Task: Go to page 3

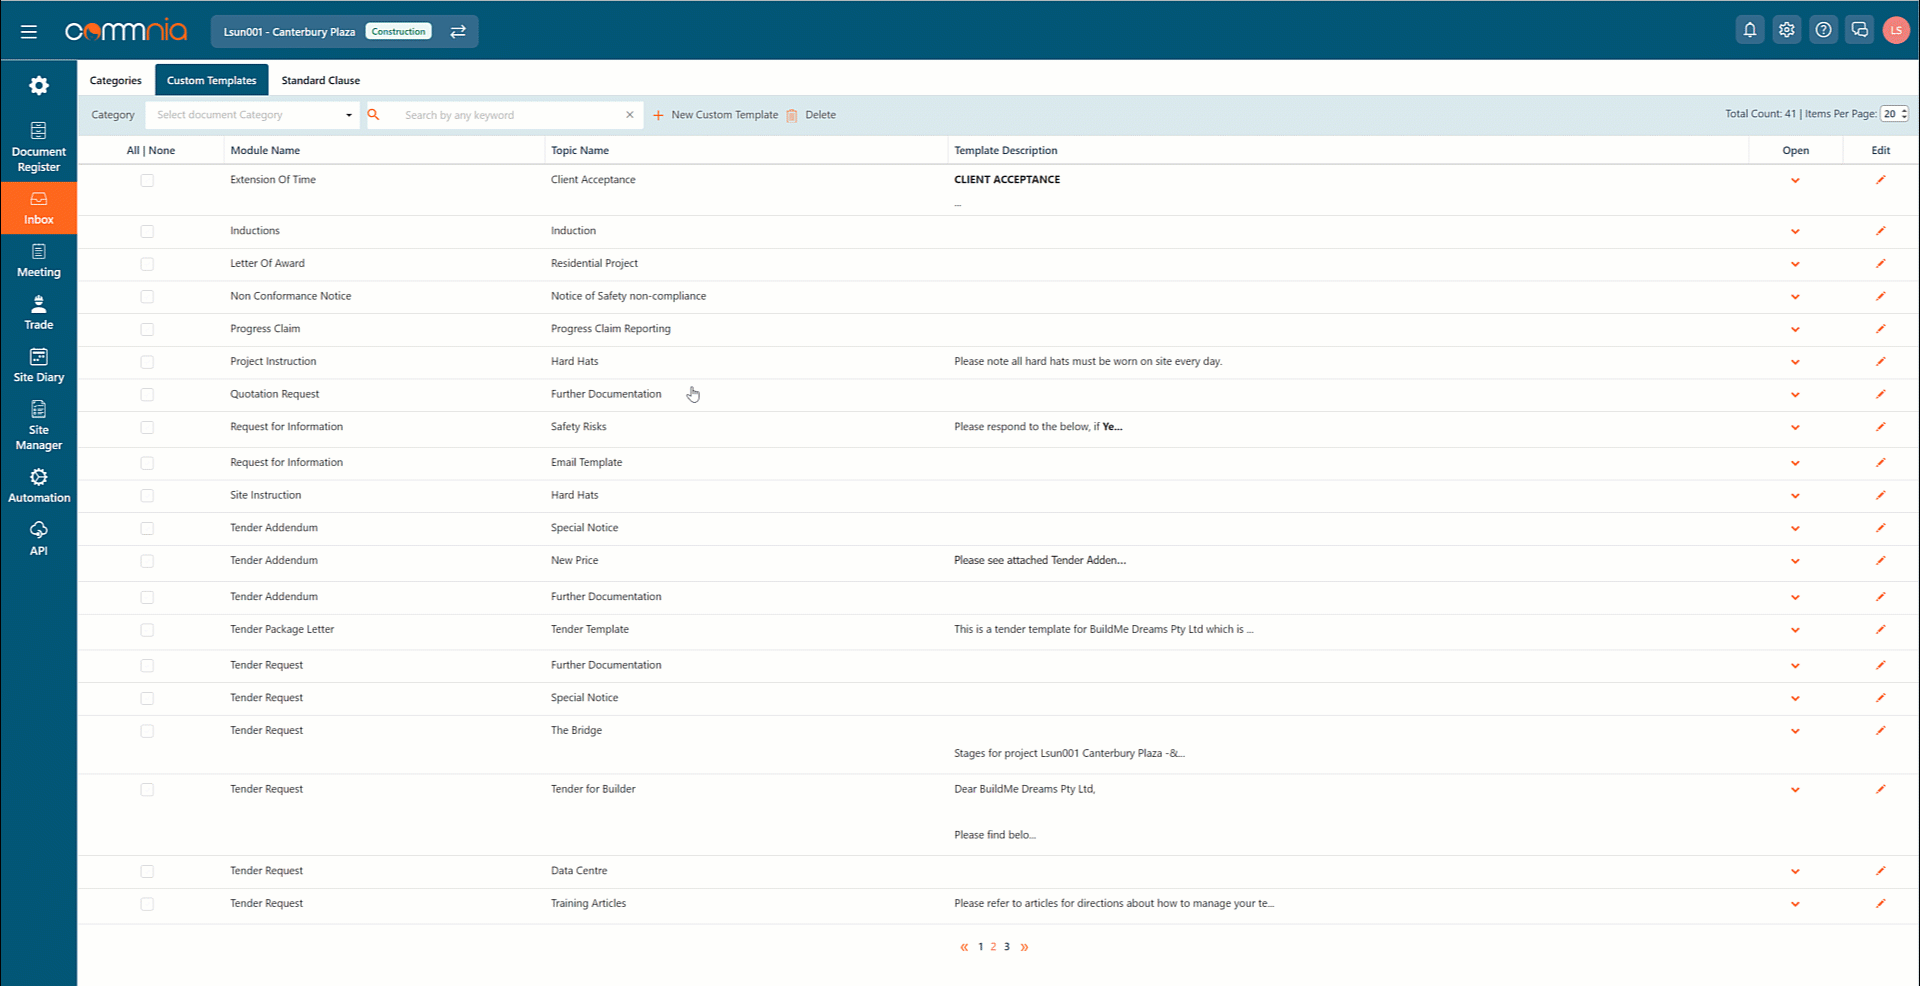Action: pyautogui.click(x=1007, y=947)
